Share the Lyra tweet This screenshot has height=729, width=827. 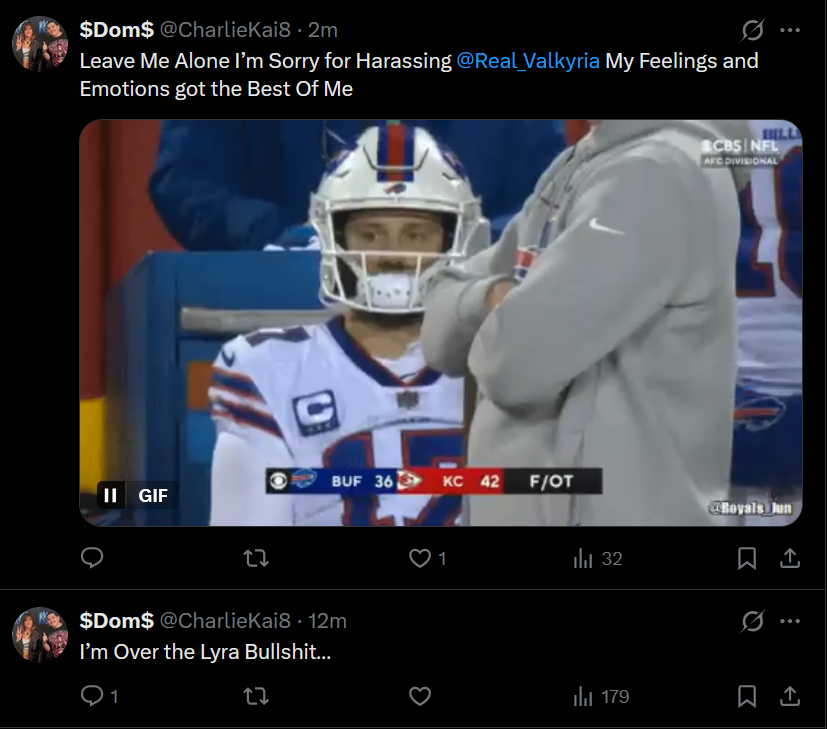coord(789,696)
